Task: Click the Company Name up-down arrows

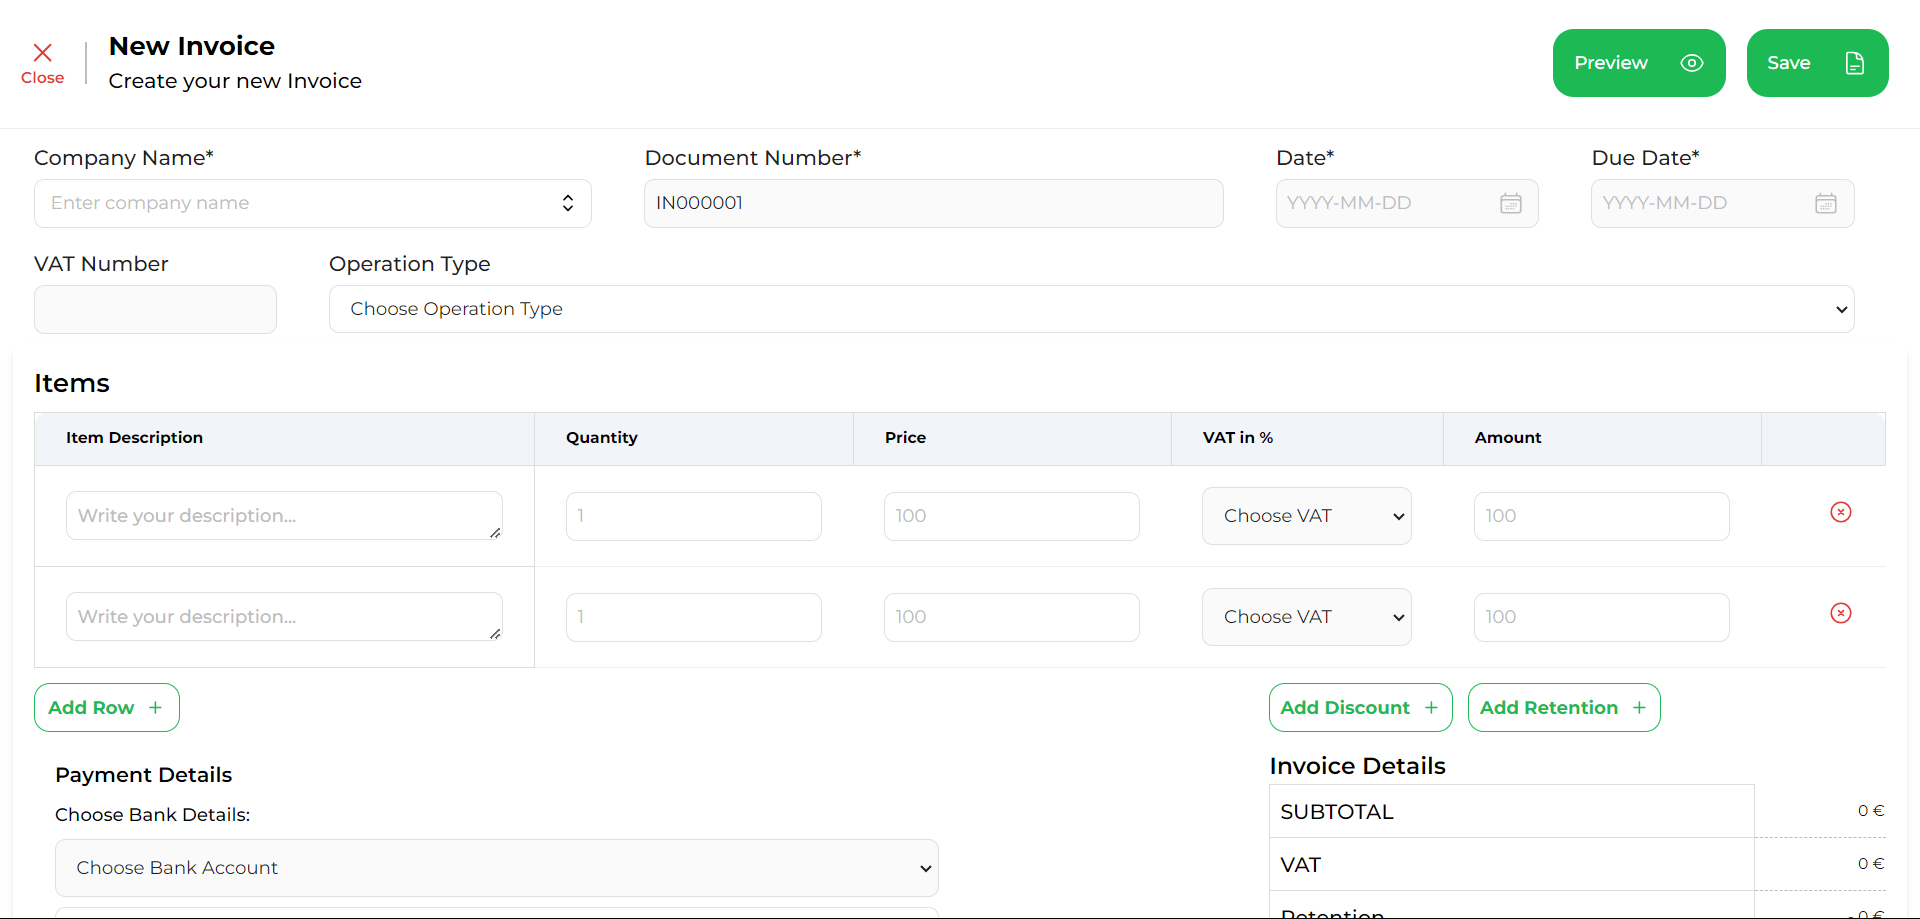Action: click(x=568, y=203)
